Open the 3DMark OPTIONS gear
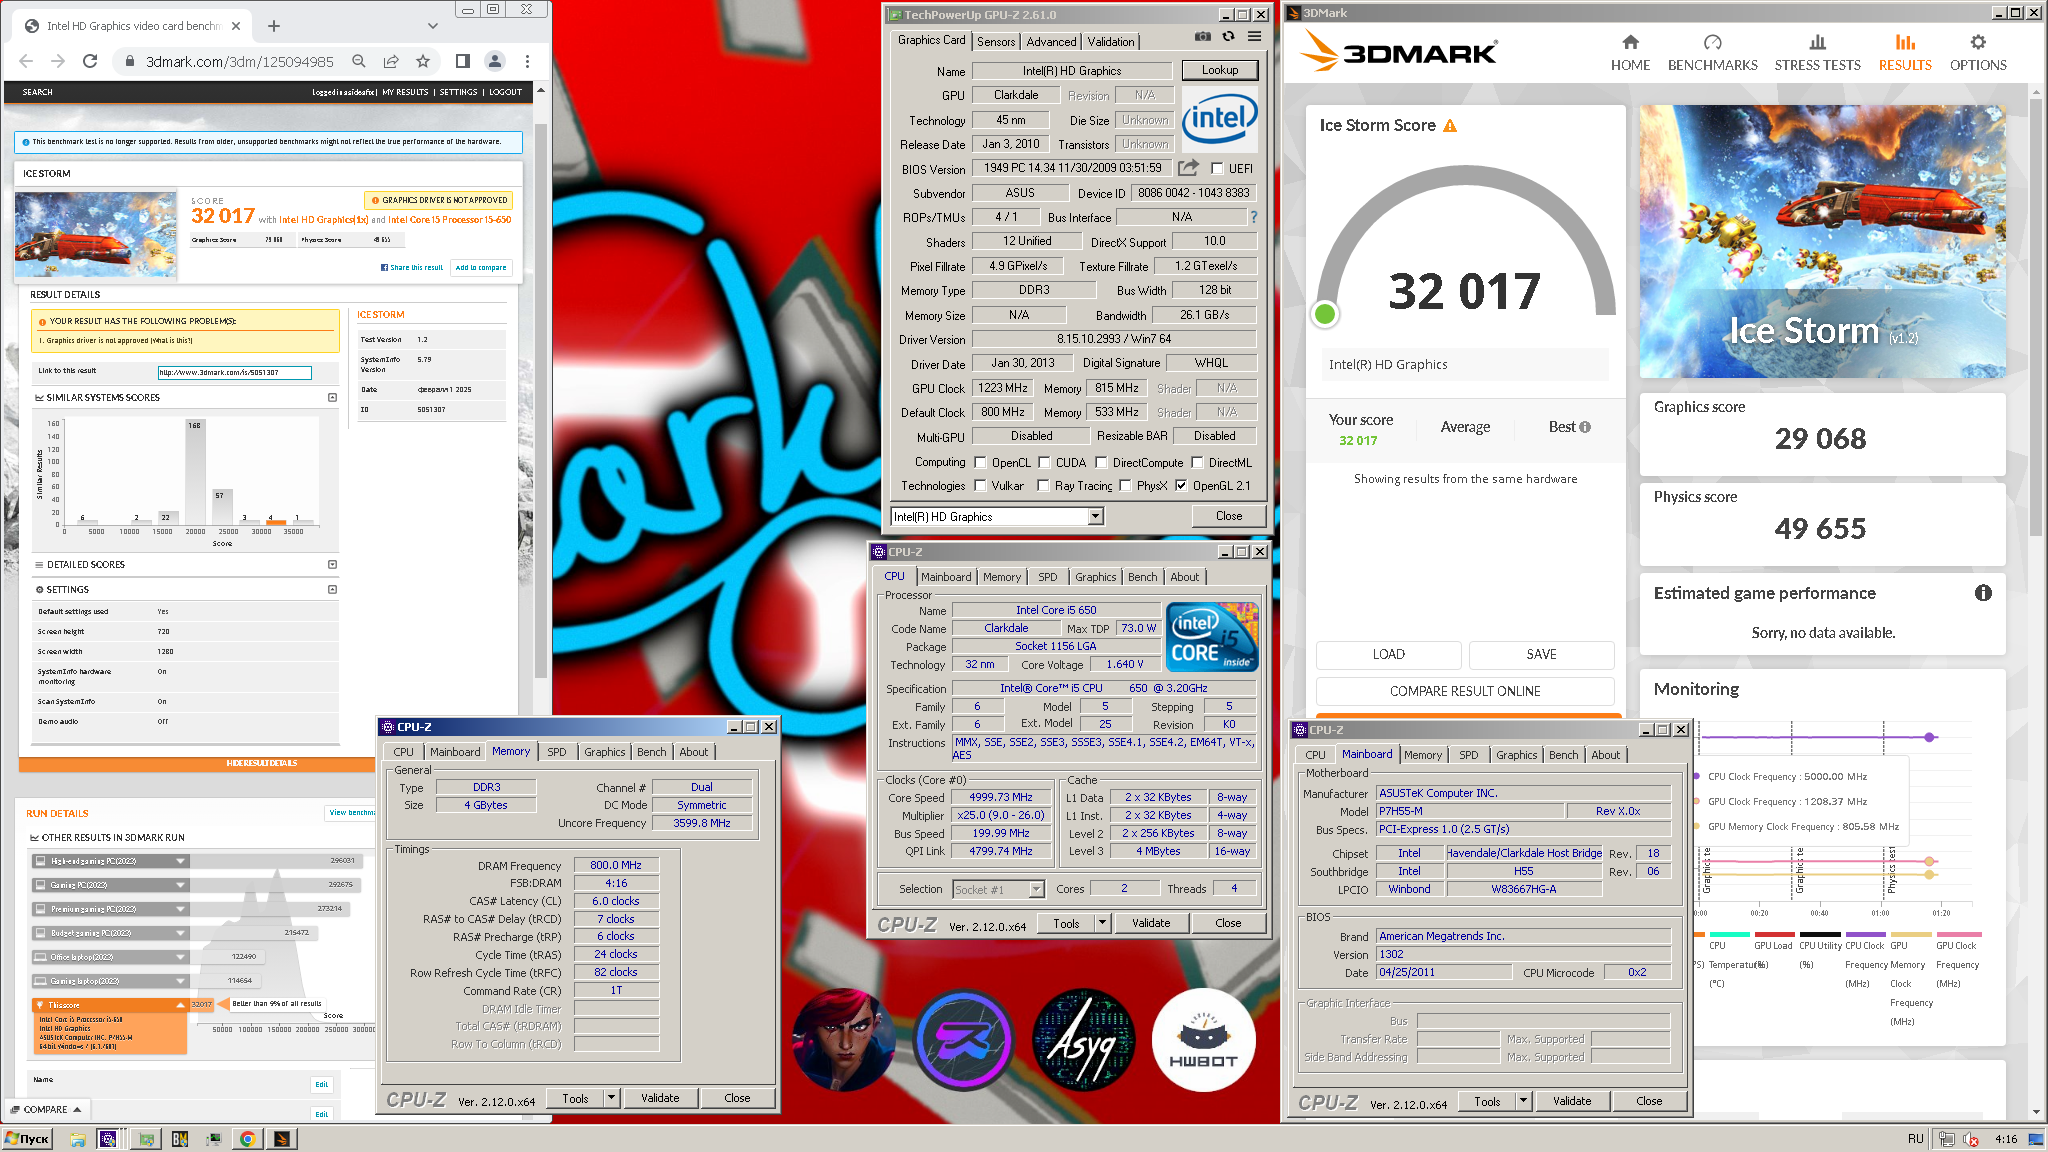The width and height of the screenshot is (2048, 1152). point(1978,53)
